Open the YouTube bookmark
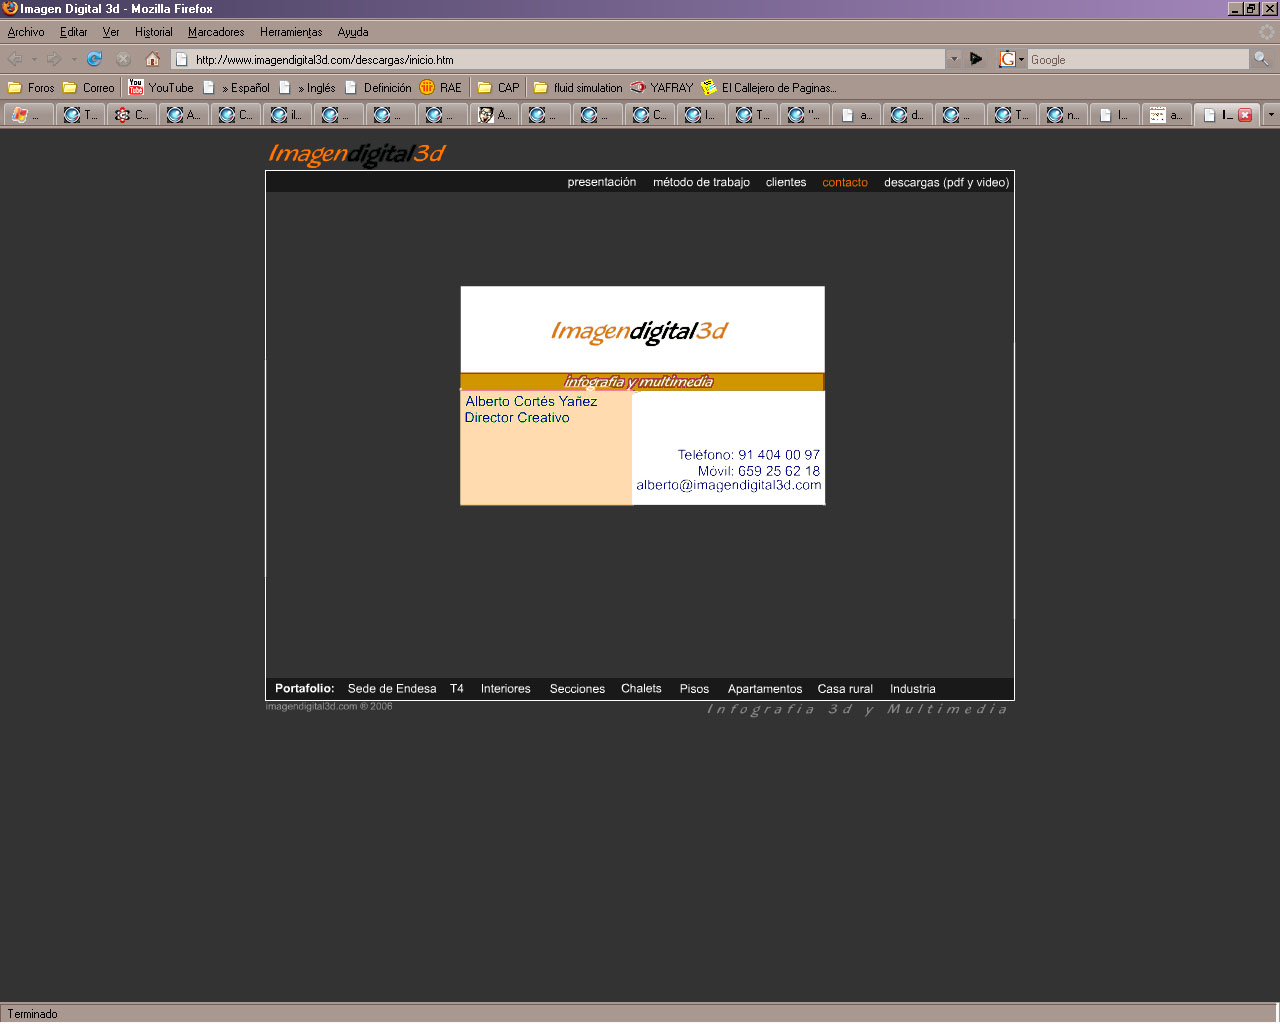This screenshot has height=1024, width=1280. coord(161,88)
